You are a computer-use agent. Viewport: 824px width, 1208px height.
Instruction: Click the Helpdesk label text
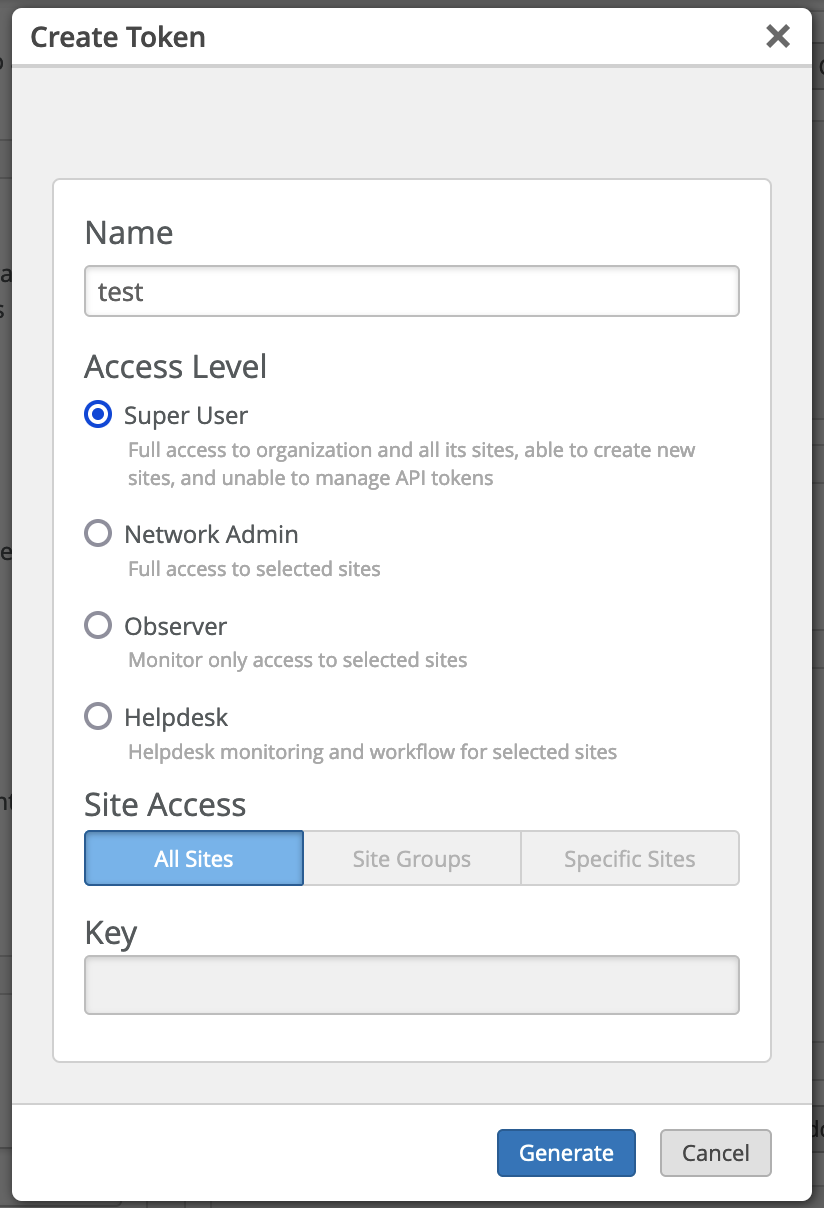pos(176,717)
